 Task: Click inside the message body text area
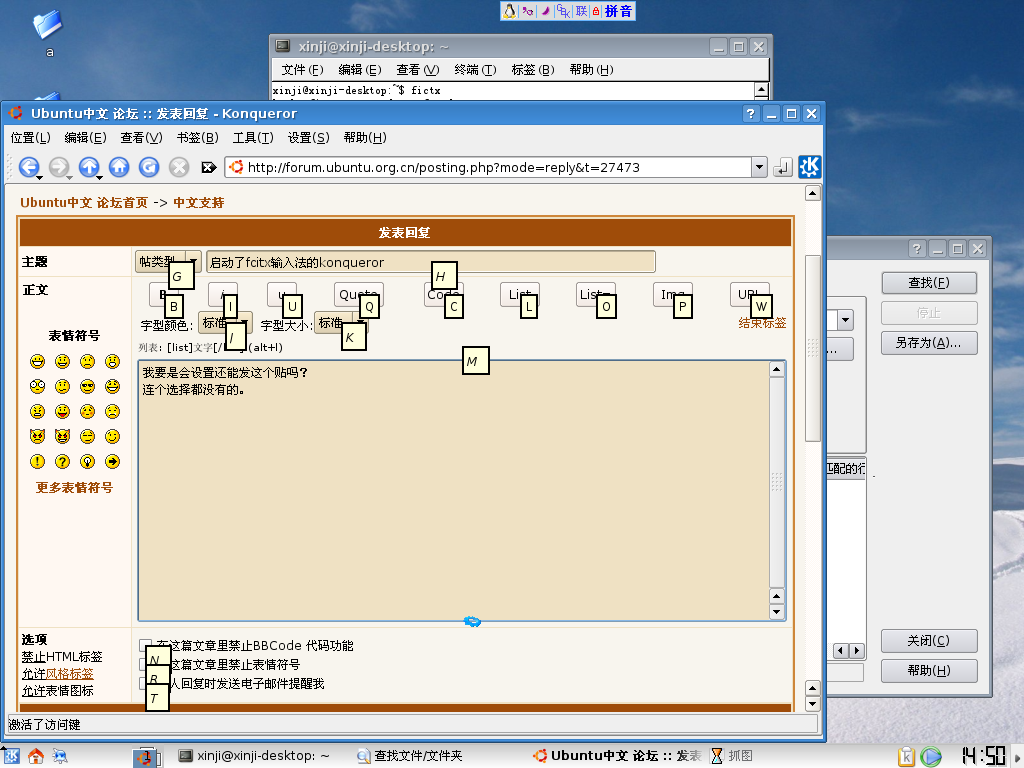454,490
